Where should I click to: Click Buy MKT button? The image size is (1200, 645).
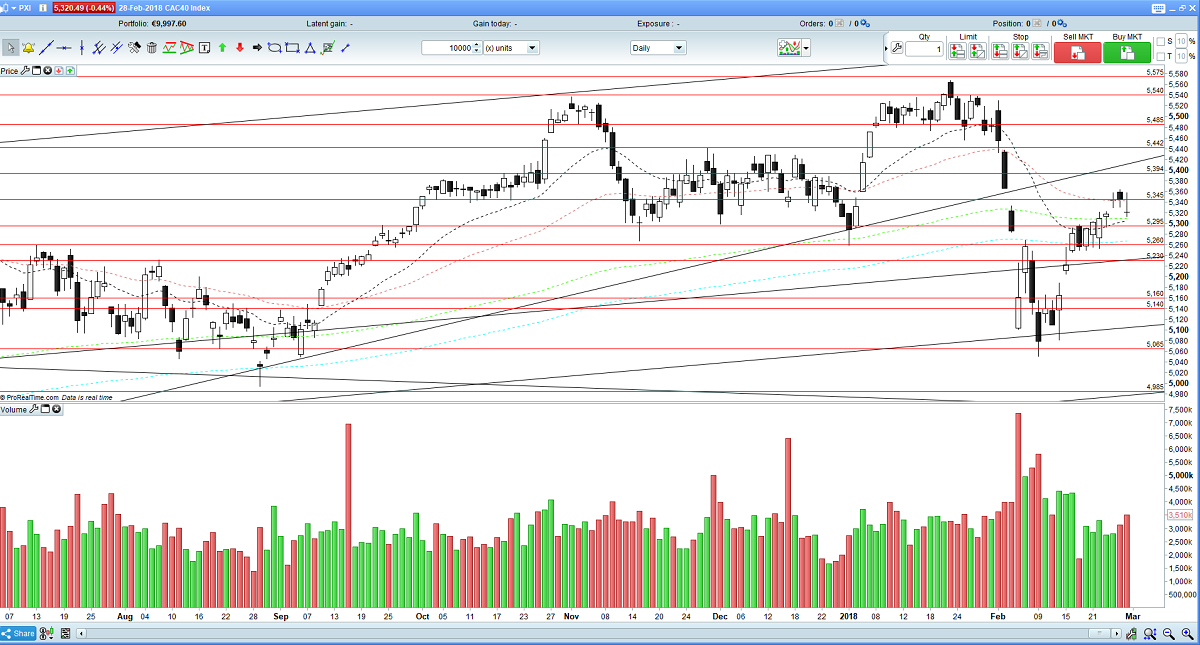coord(1127,52)
